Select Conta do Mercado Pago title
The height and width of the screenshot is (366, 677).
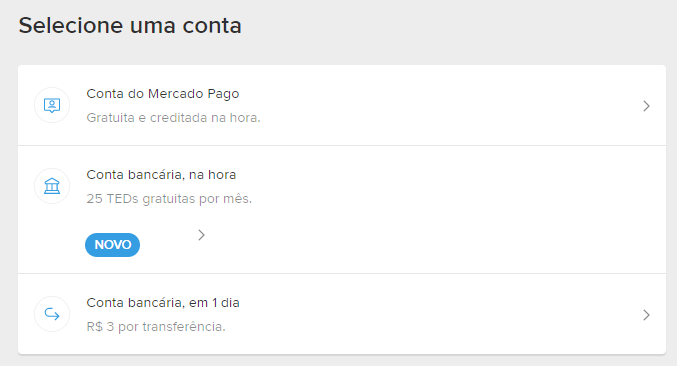point(163,94)
